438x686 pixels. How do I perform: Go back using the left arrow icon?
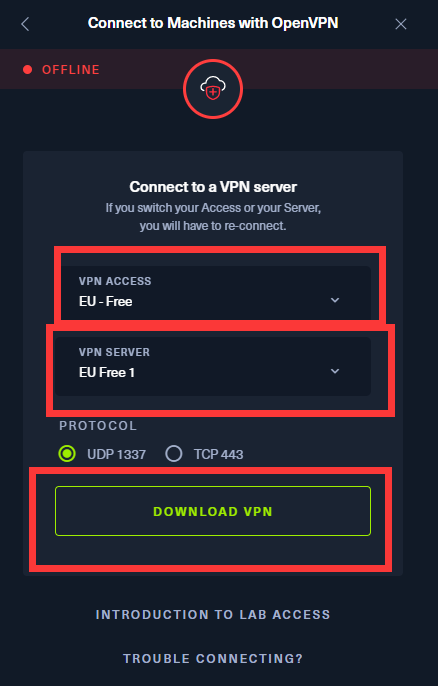coord(25,24)
